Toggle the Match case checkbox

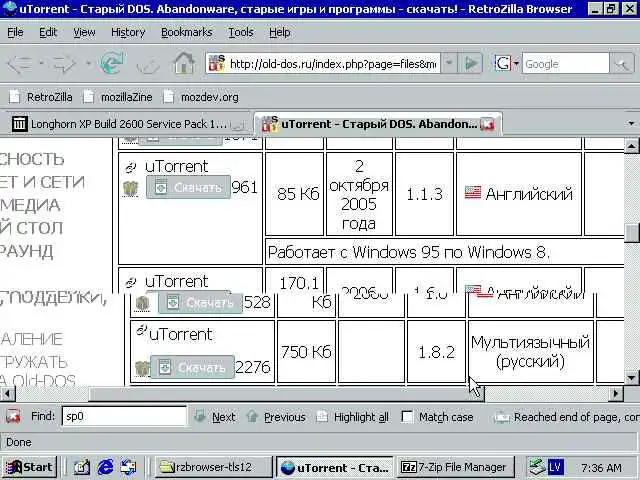click(x=407, y=417)
